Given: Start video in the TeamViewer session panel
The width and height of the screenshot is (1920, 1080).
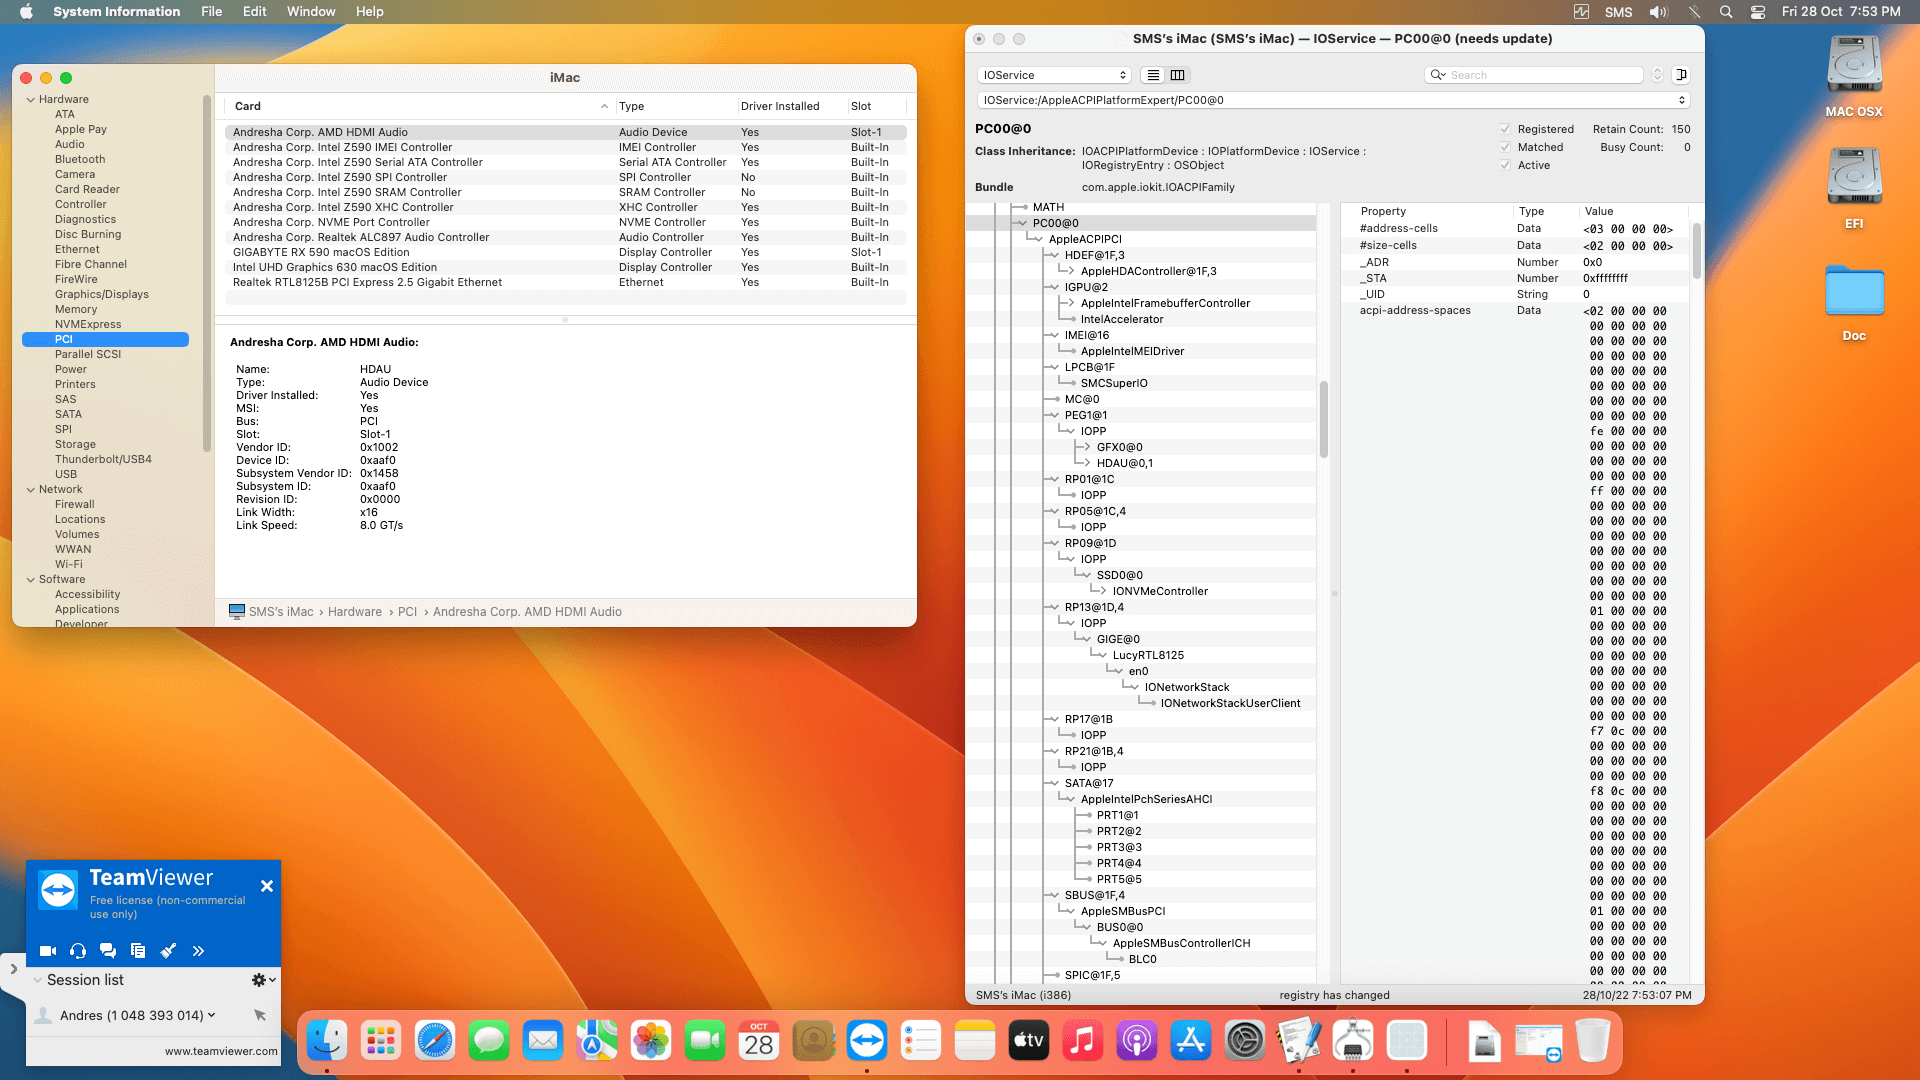Looking at the screenshot, I should tap(48, 951).
